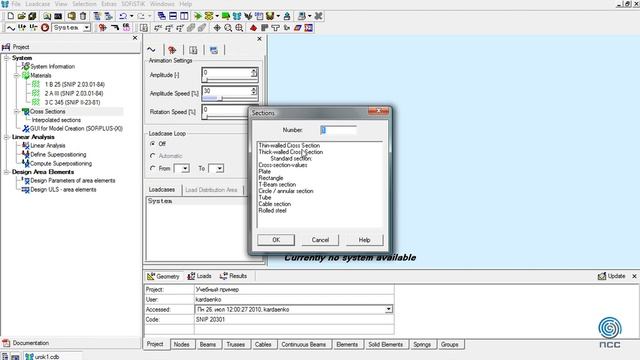Screen dimensions: 640x360
Task: Select T-Beam section in list
Action: (x=277, y=184)
